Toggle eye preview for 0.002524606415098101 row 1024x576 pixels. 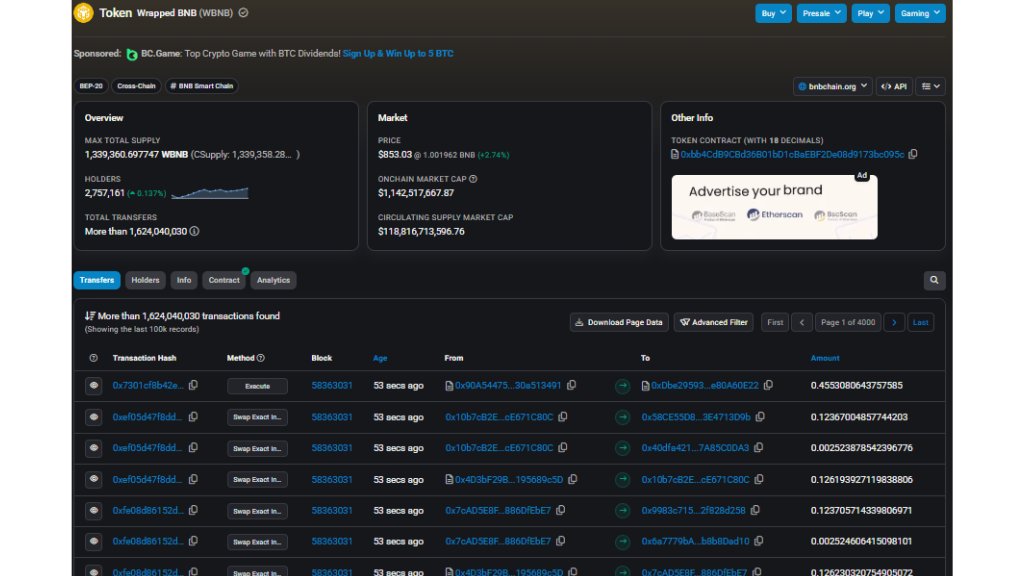coord(93,541)
